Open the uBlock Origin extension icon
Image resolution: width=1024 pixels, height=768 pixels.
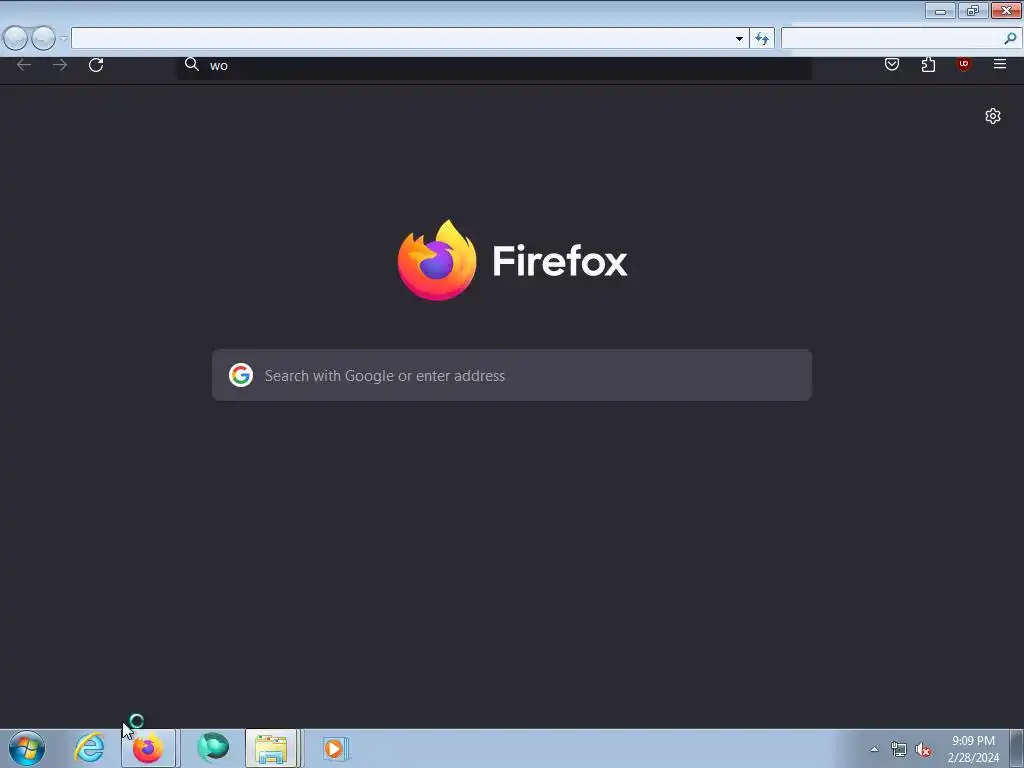coord(963,64)
